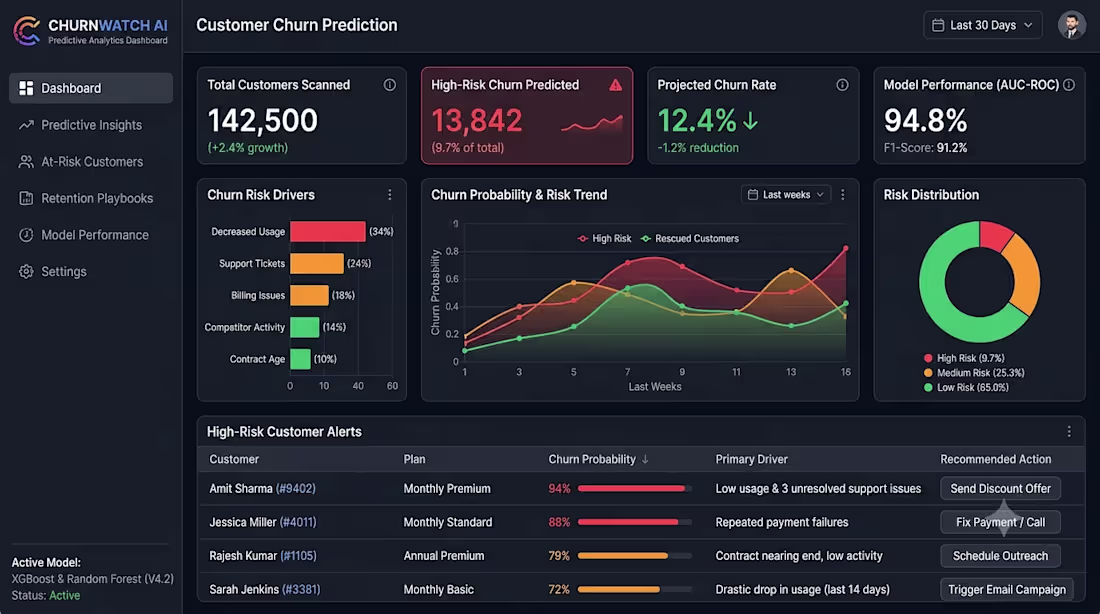The image size is (1100, 614).
Task: Click the green Competitor Activity bar
Action: 304,327
